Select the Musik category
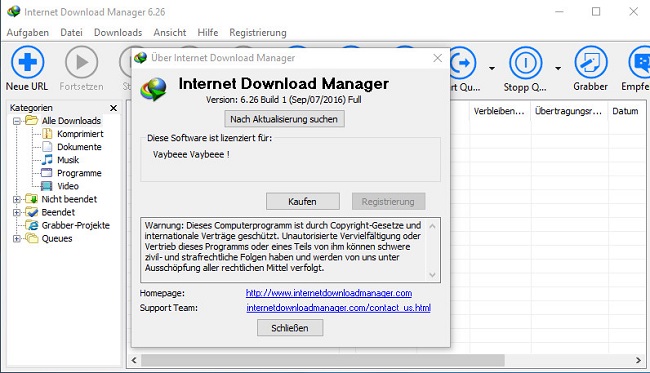Screen dimensions: 650x373 pos(68,160)
